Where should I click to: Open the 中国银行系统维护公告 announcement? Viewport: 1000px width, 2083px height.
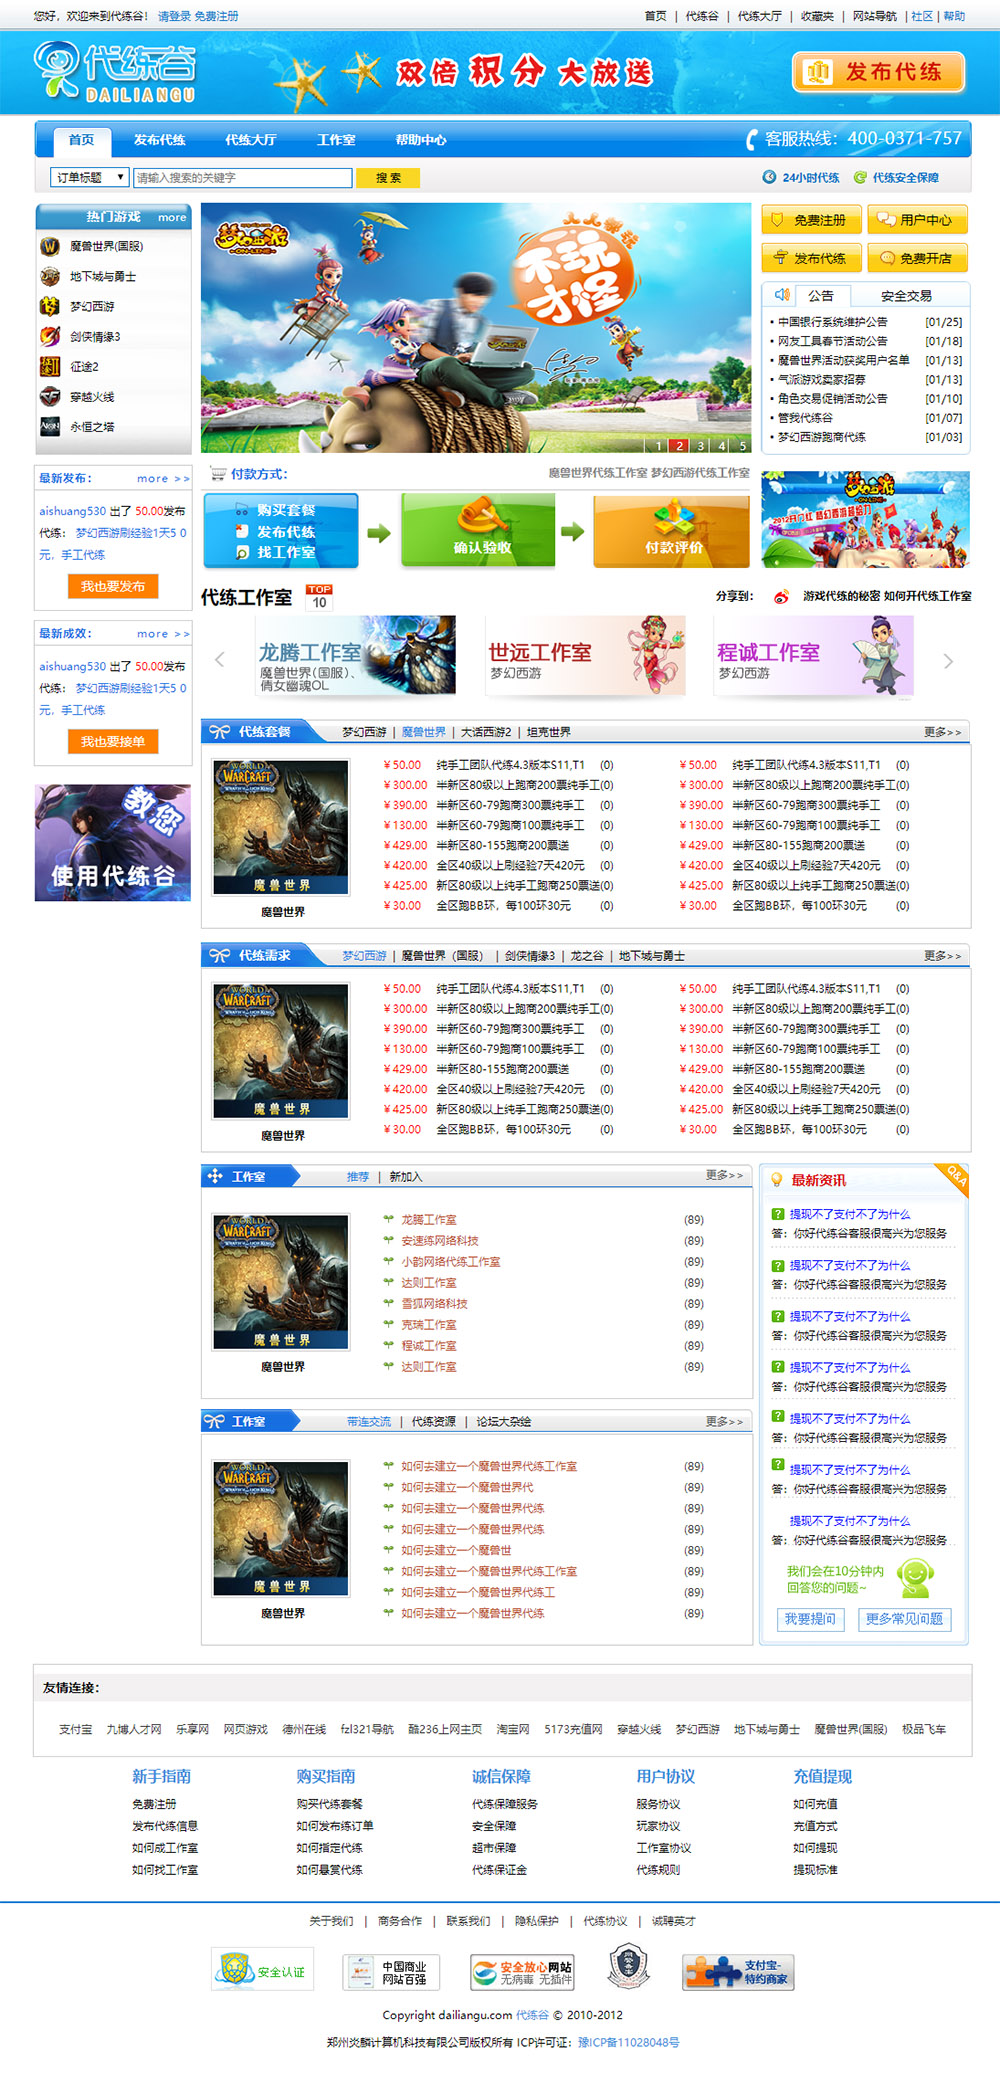tap(832, 322)
